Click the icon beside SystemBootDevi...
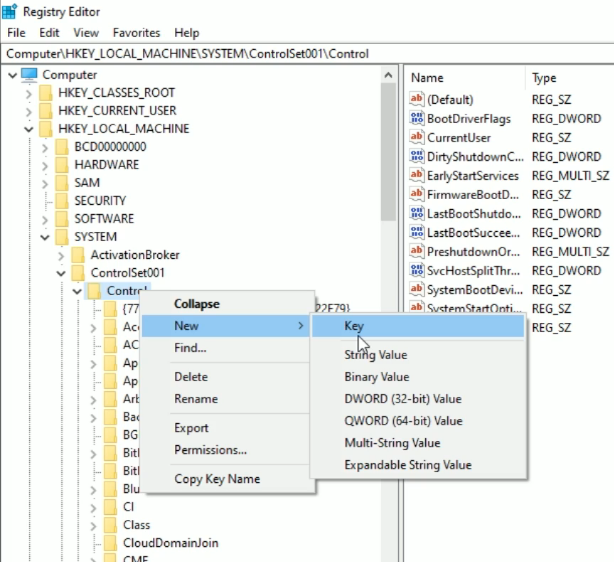 417,289
